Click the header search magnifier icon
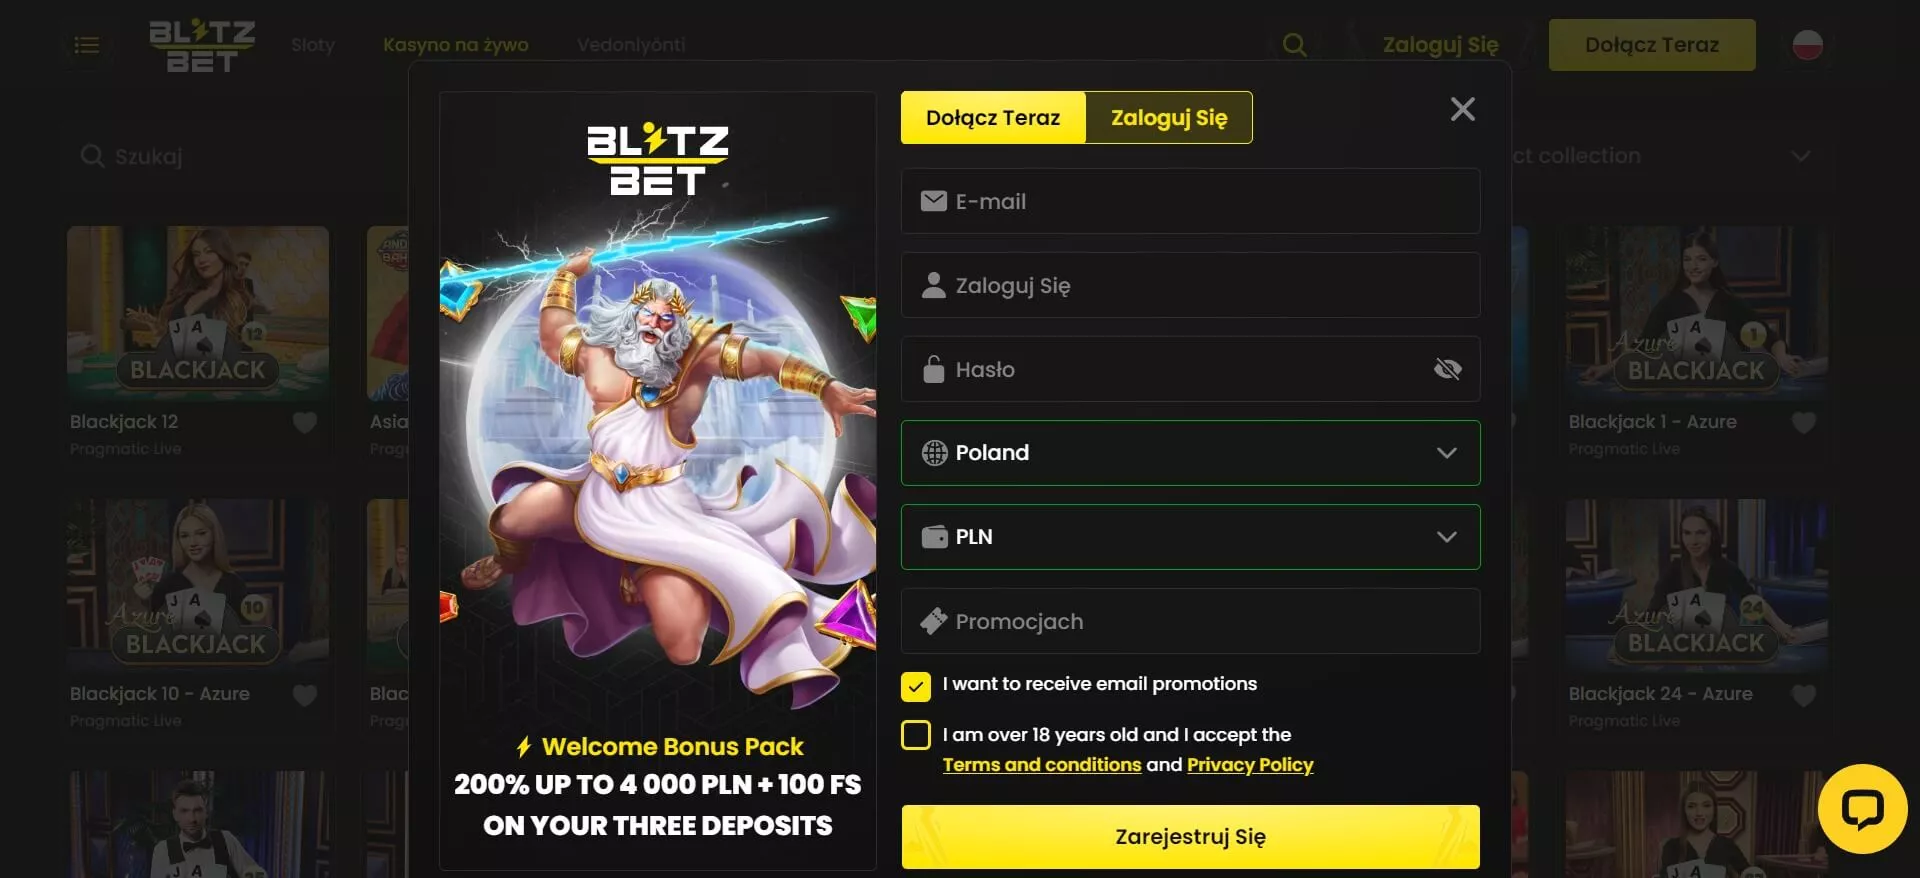Image resolution: width=1920 pixels, height=878 pixels. point(1294,45)
